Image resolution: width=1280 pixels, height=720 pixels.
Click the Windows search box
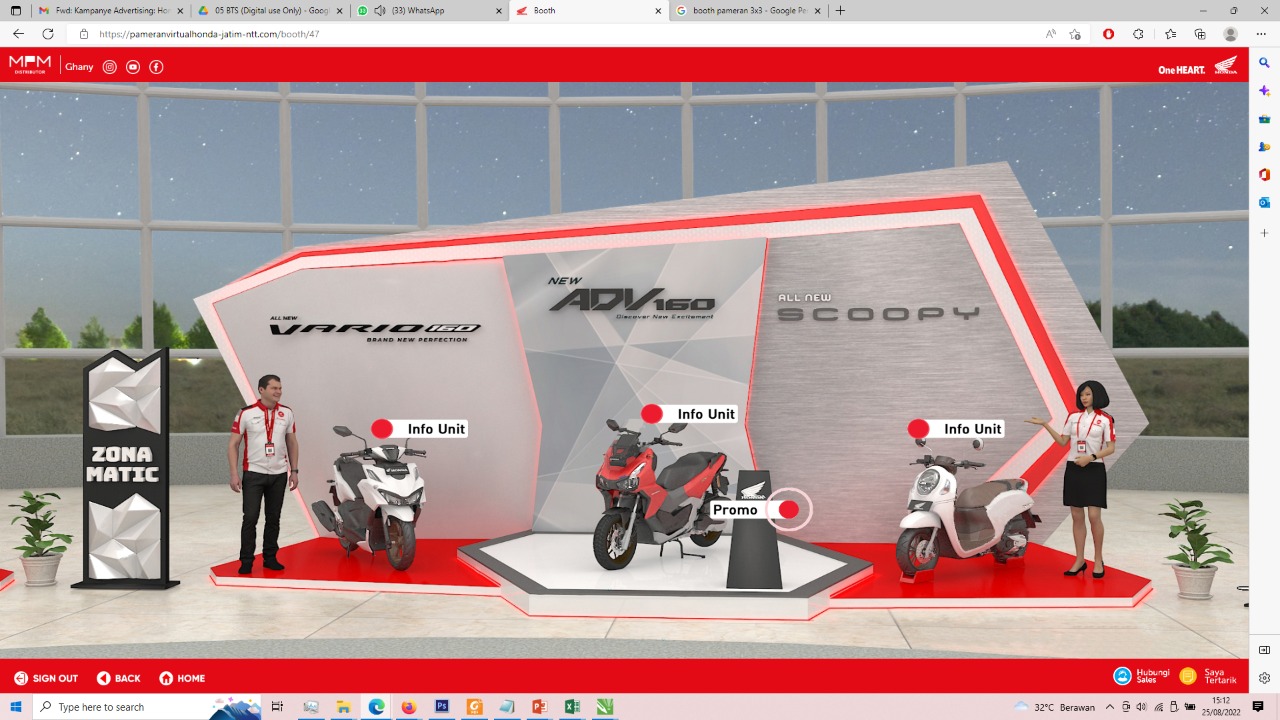click(x=147, y=707)
